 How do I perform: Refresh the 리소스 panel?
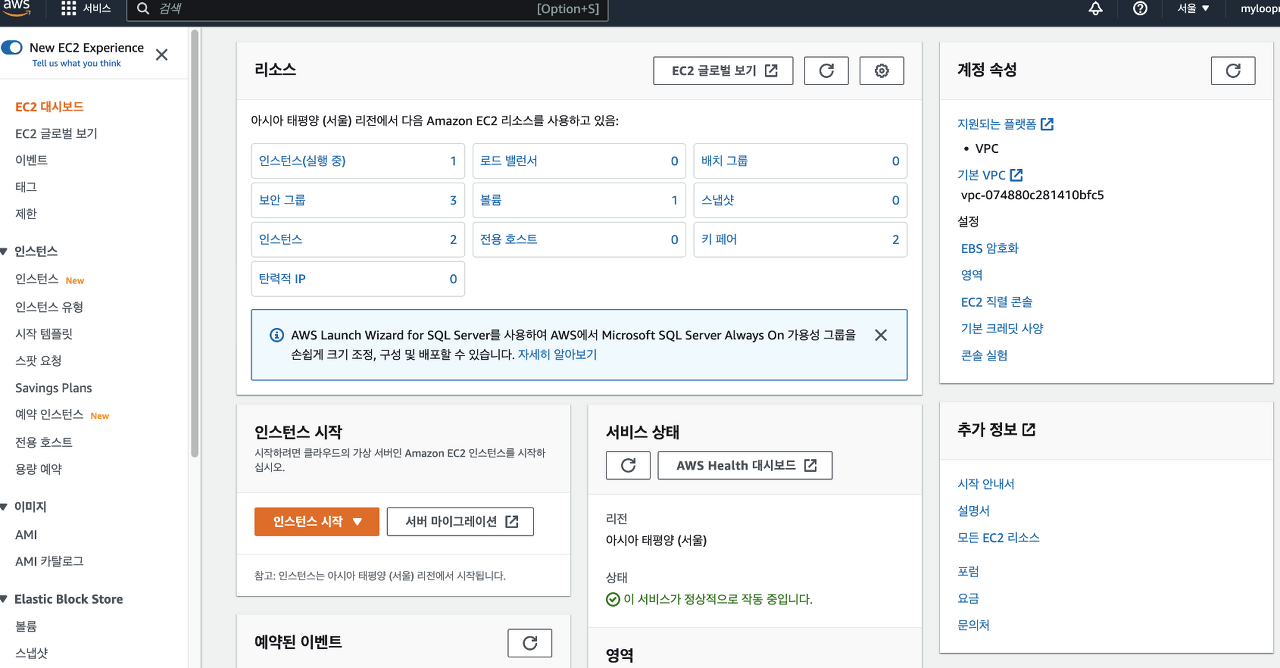pyautogui.click(x=826, y=71)
